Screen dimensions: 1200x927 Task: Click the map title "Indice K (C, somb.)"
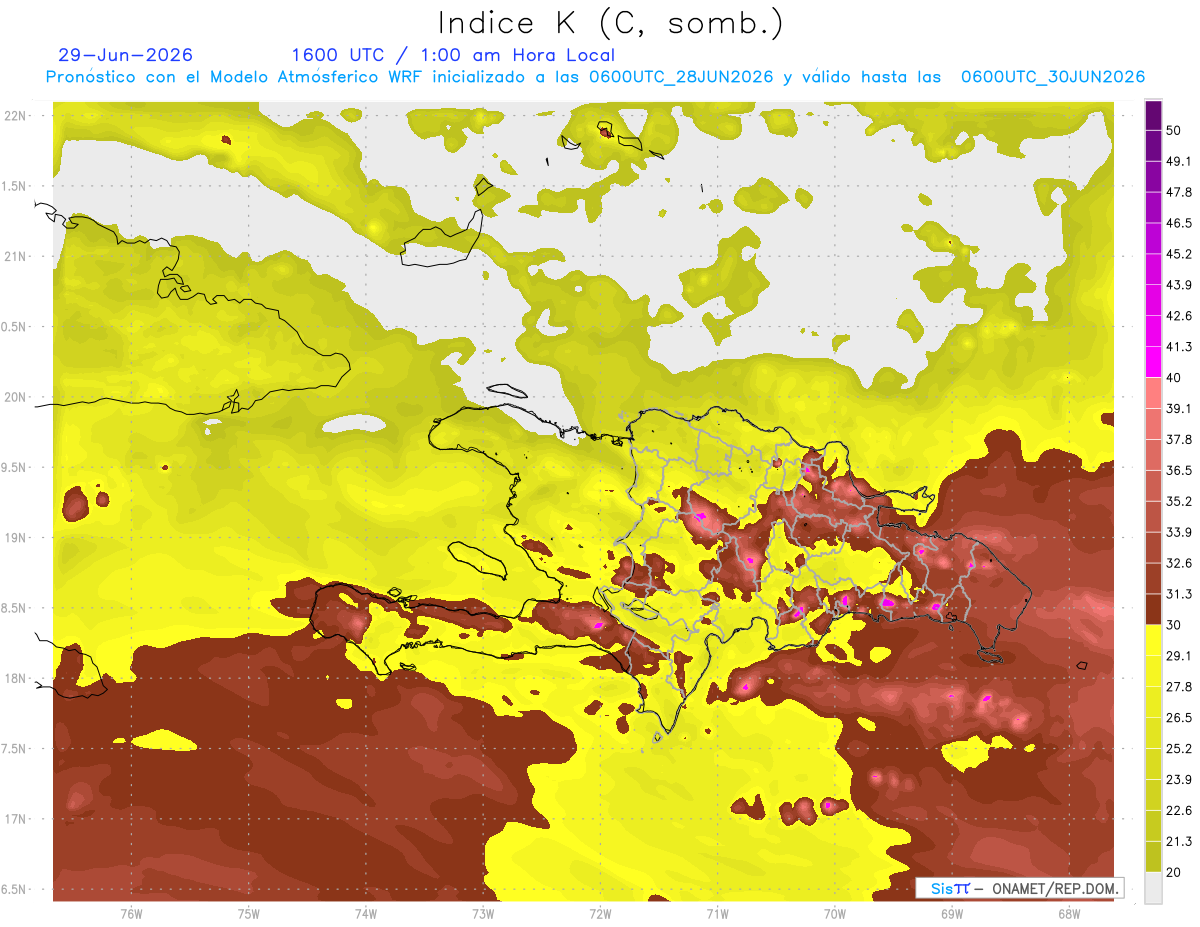611,22
